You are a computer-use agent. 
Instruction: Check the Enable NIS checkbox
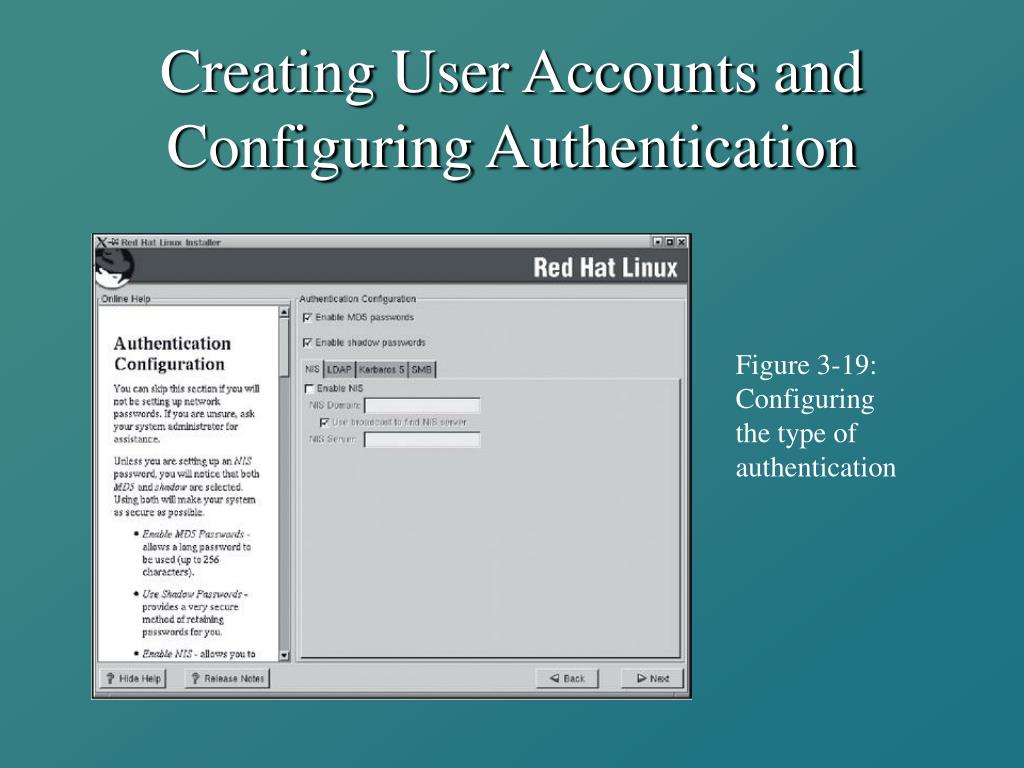point(310,389)
